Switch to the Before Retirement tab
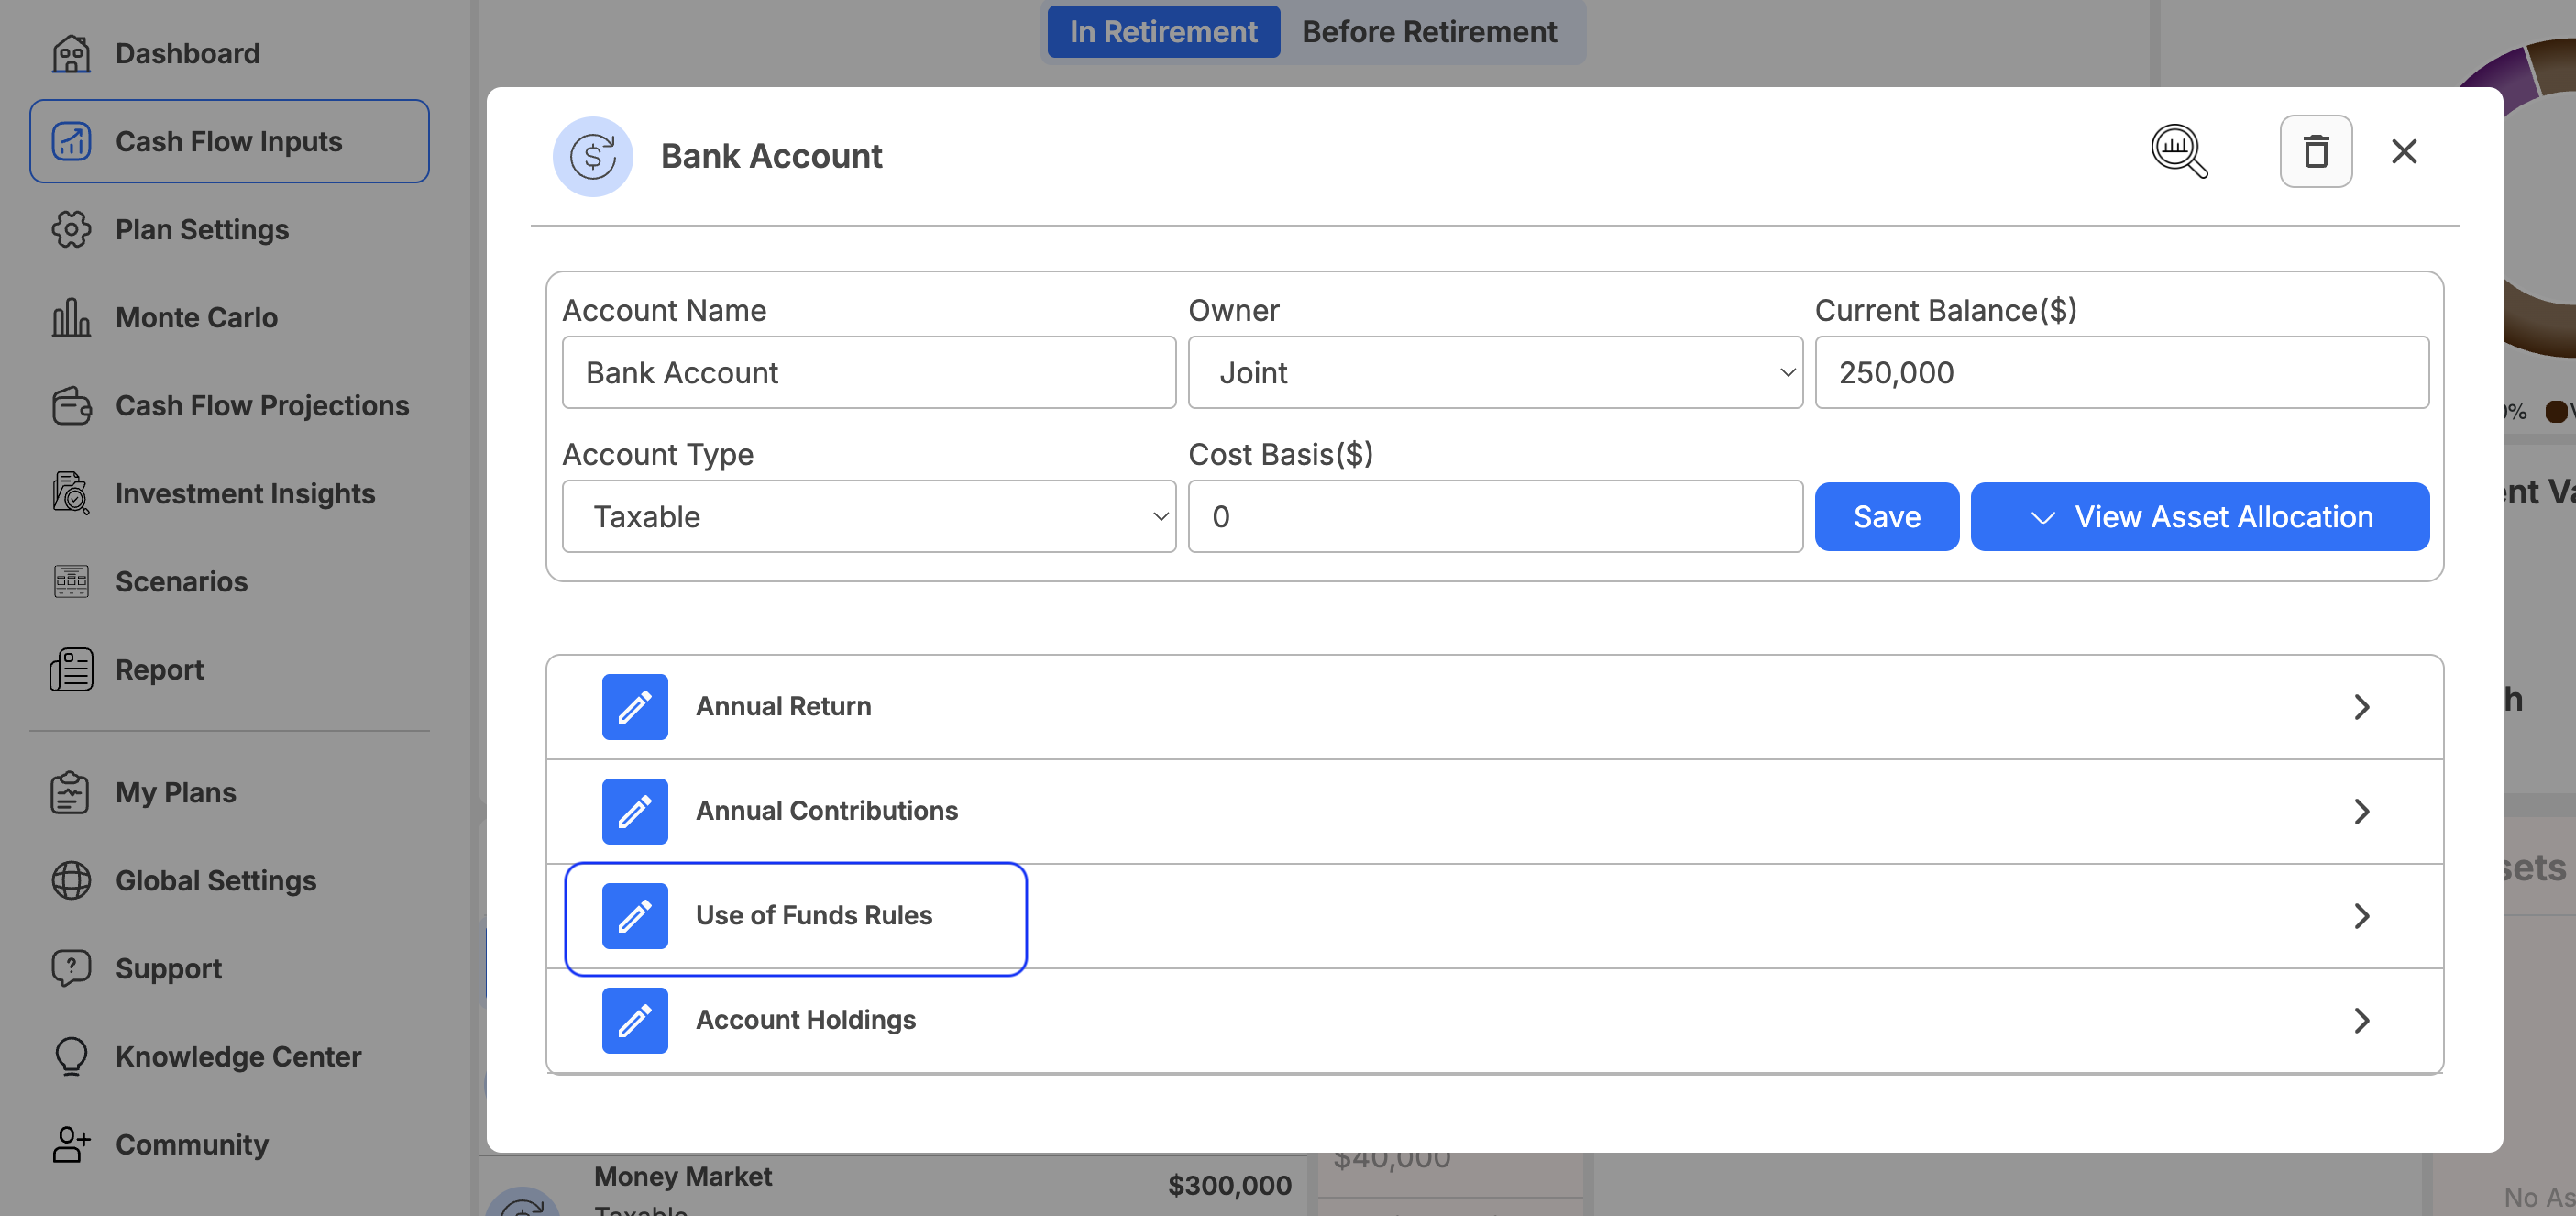Image resolution: width=2576 pixels, height=1216 pixels. pos(1429,31)
